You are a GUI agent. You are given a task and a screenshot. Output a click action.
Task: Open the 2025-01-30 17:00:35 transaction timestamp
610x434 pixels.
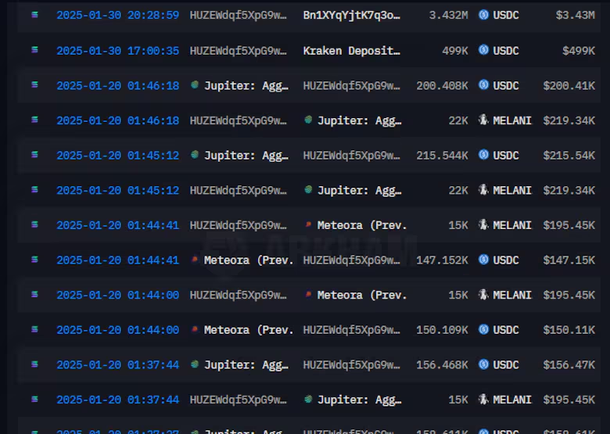(118, 51)
